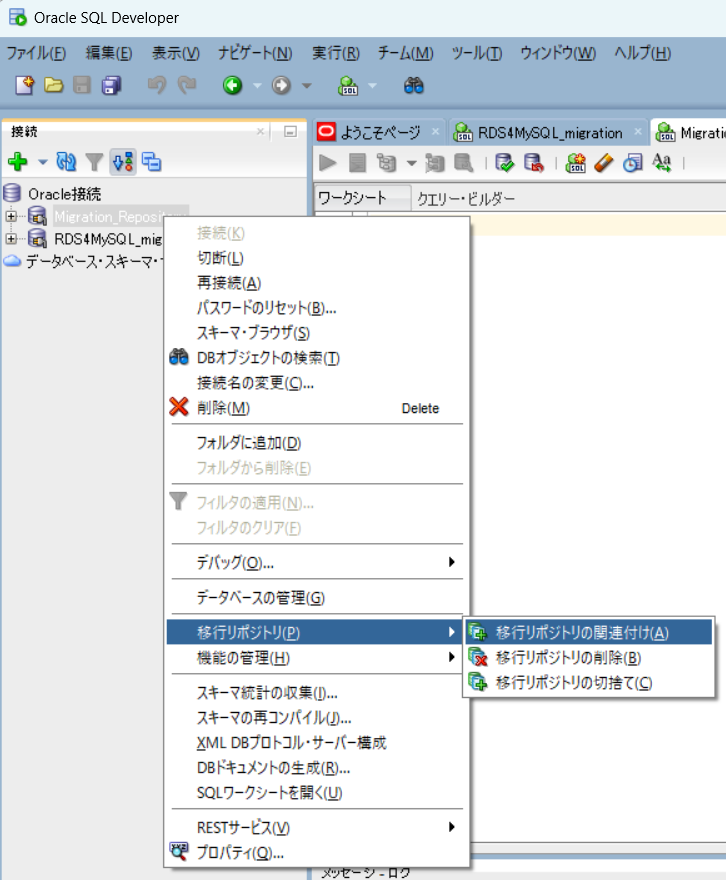The height and width of the screenshot is (880, 726).
Task: Click the green Back navigation button
Action: coord(232,85)
